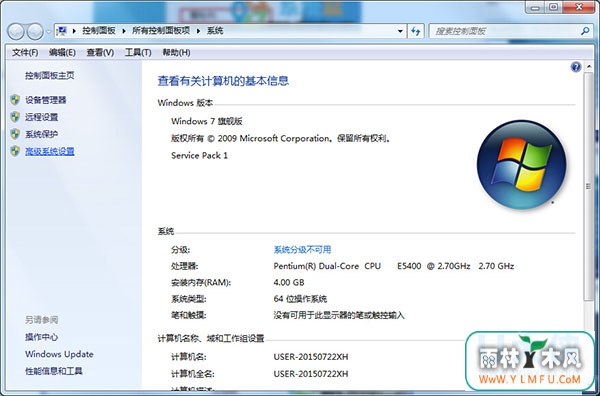Image resolution: width=600 pixels, height=396 pixels.
Task: Expand the arrow after 控制面板 breadcrumb
Action: point(124,31)
